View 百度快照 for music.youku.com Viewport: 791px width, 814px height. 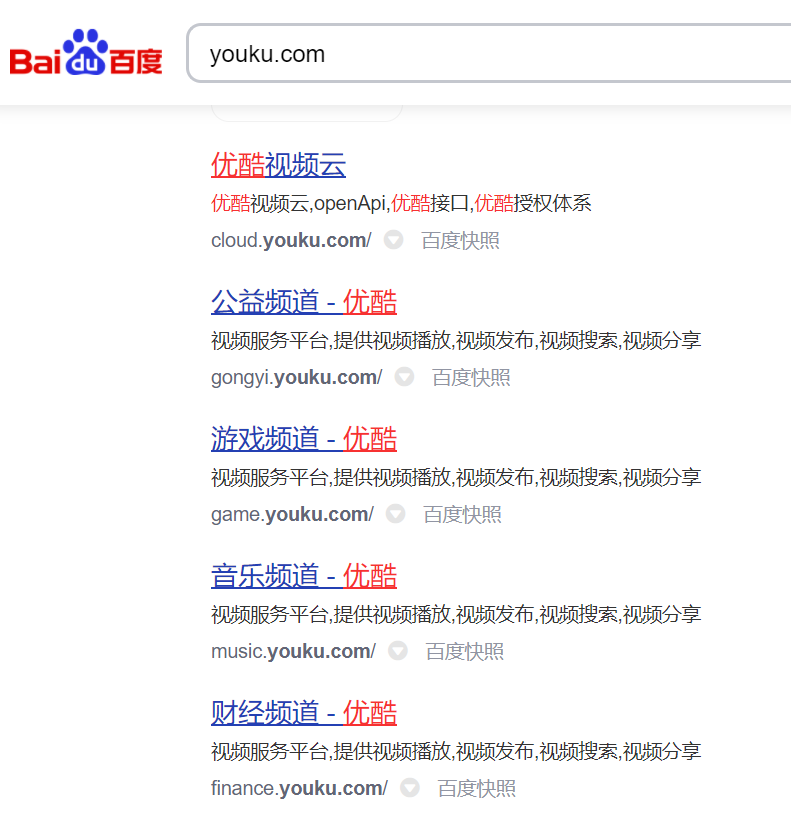tap(465, 652)
